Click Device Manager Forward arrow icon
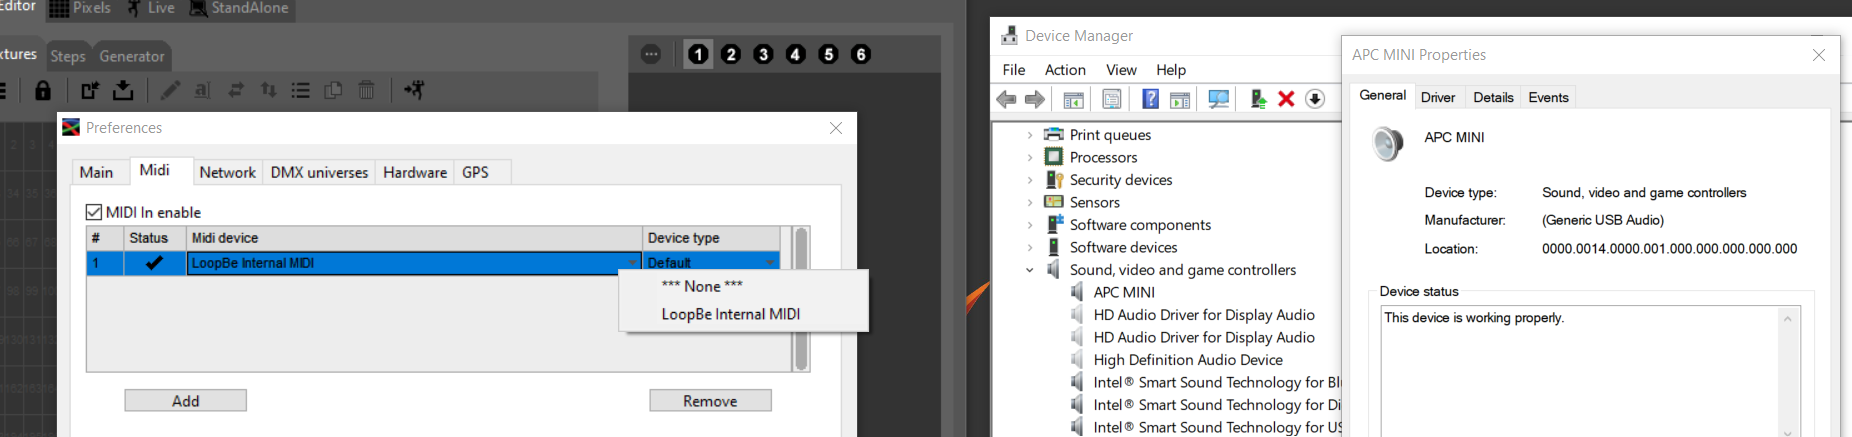This screenshot has width=1852, height=437. click(x=1035, y=99)
